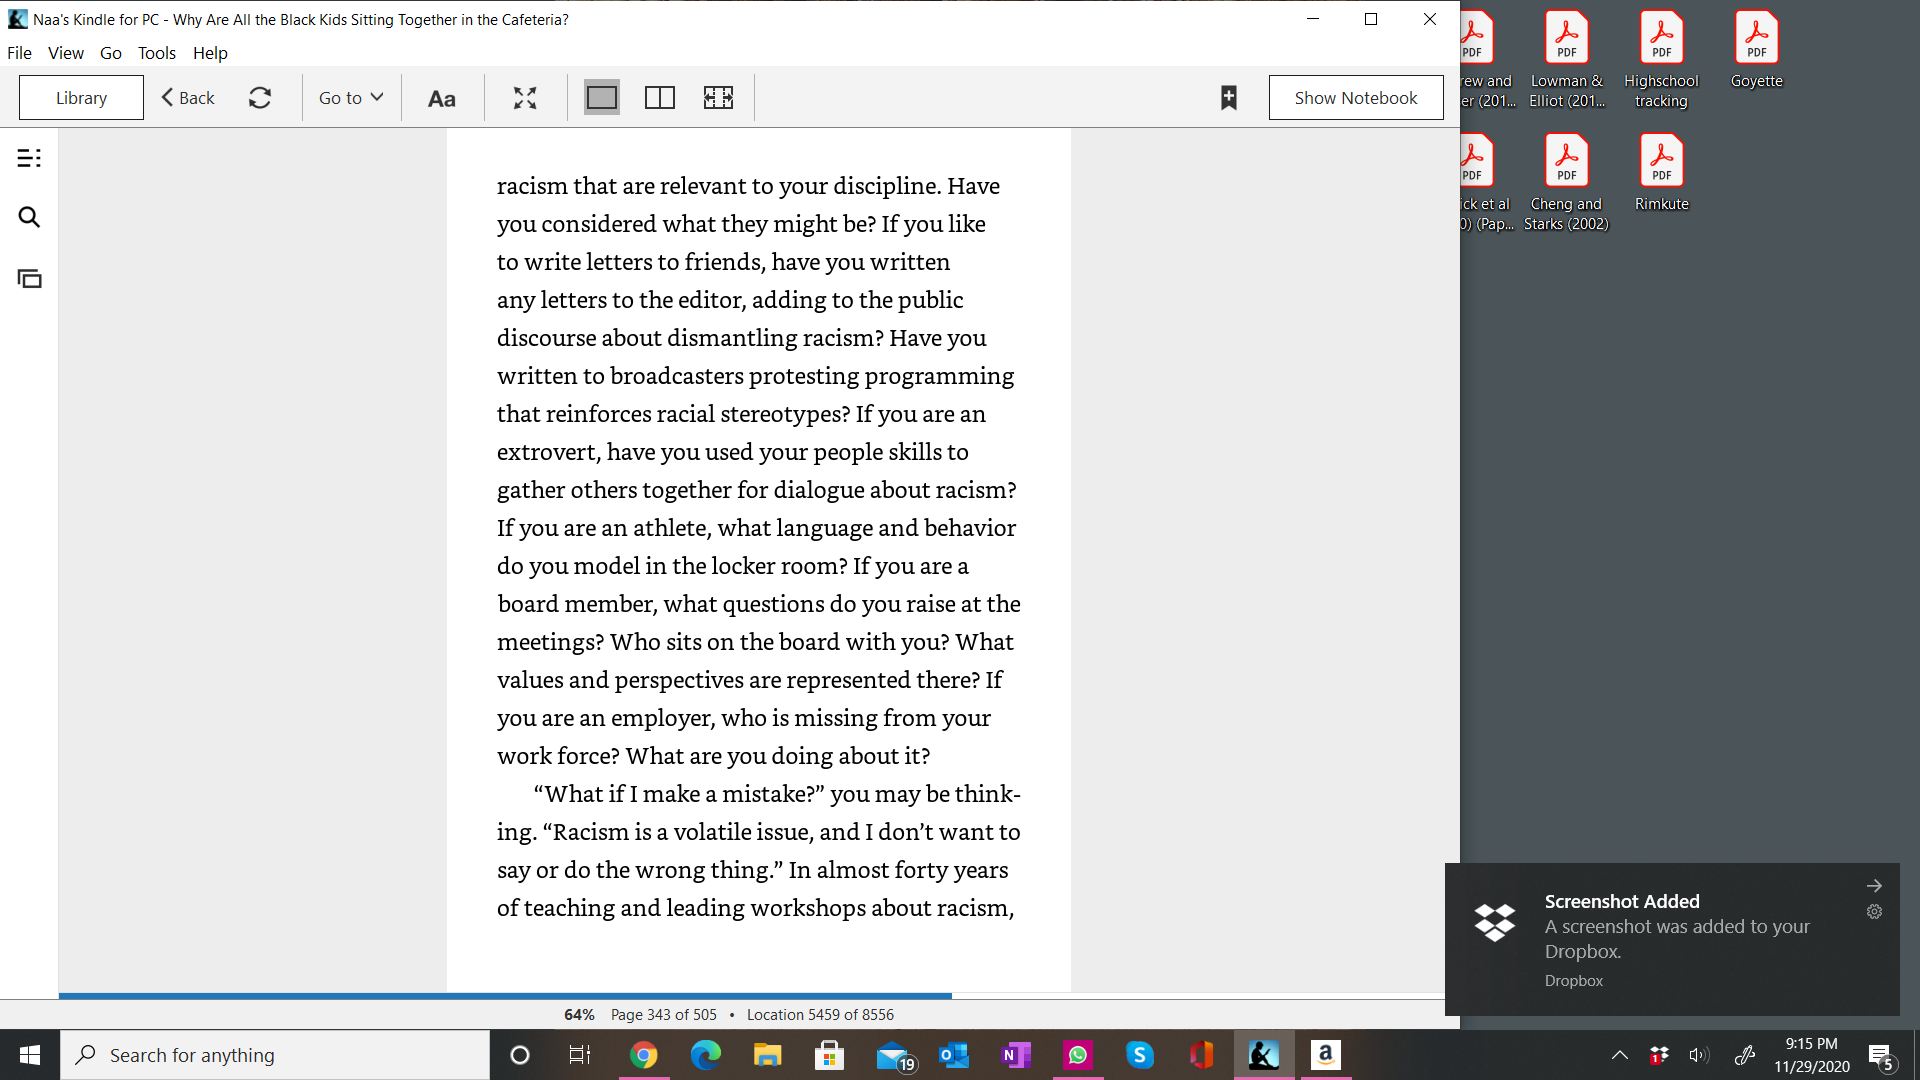Viewport: 1920px width, 1080px height.
Task: Launch Google Chrome from taskbar
Action: point(643,1055)
